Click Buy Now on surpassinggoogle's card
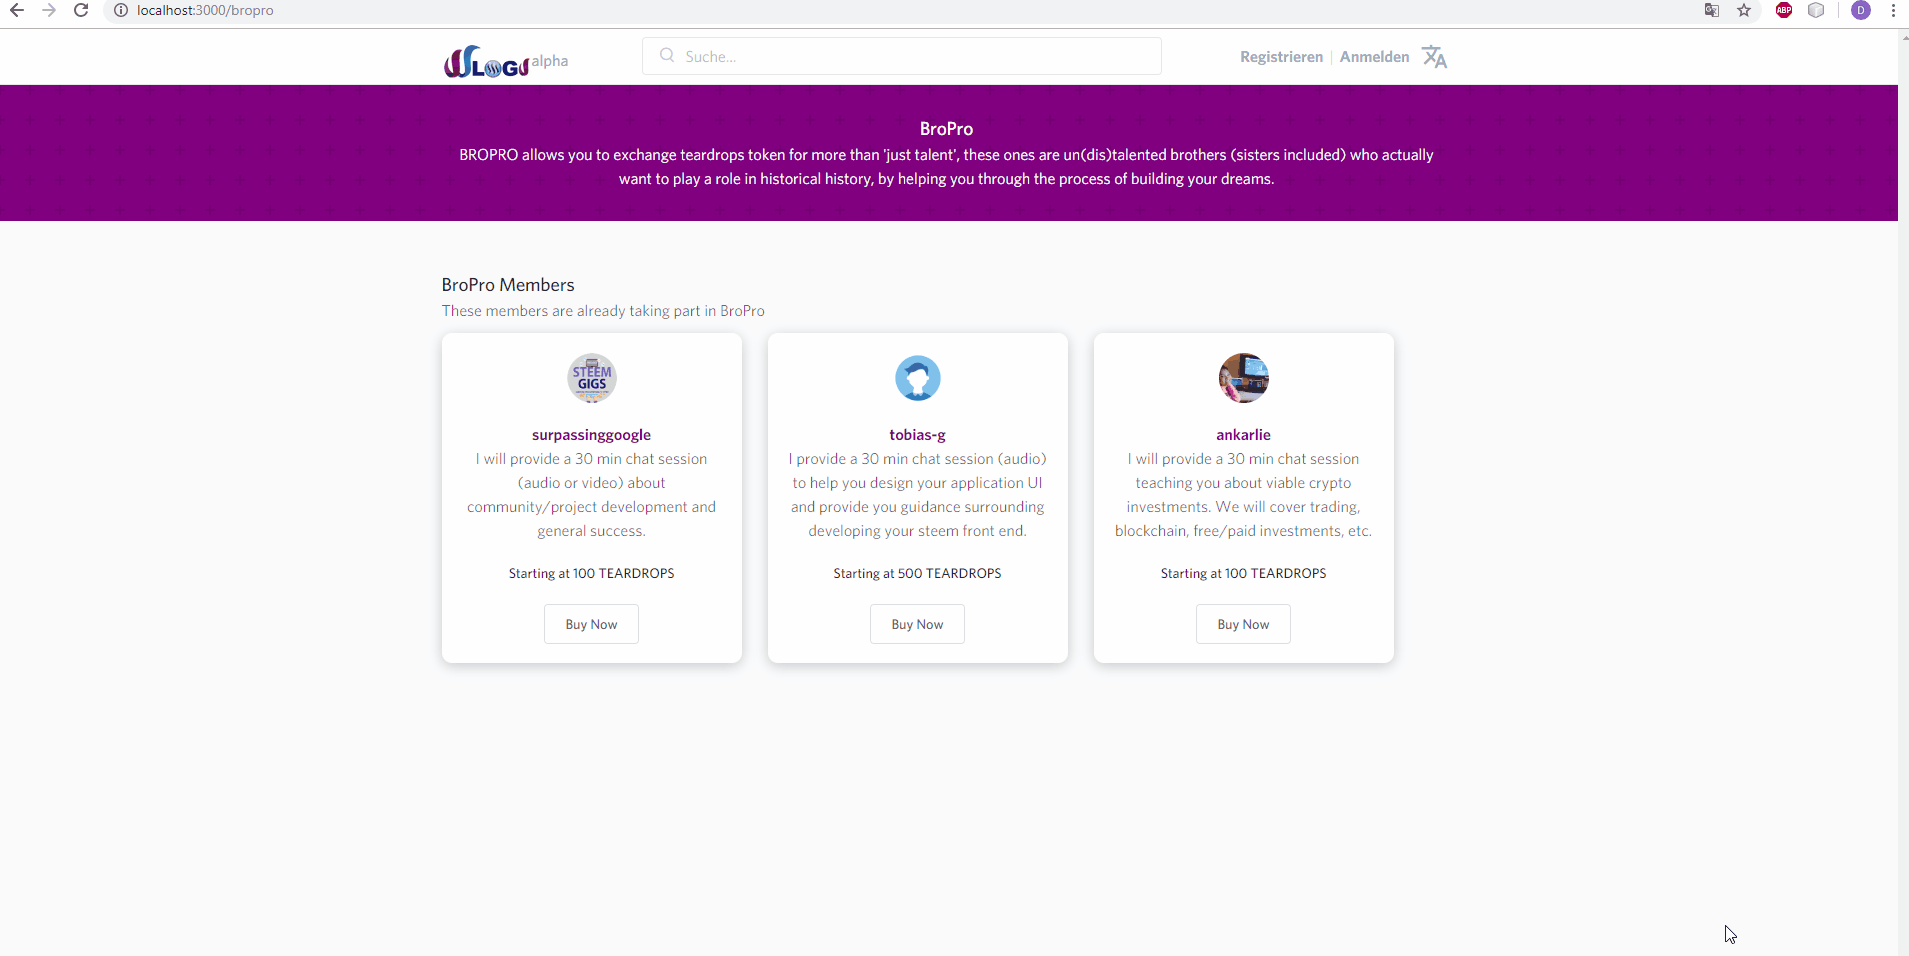This screenshot has width=1909, height=956. [591, 624]
